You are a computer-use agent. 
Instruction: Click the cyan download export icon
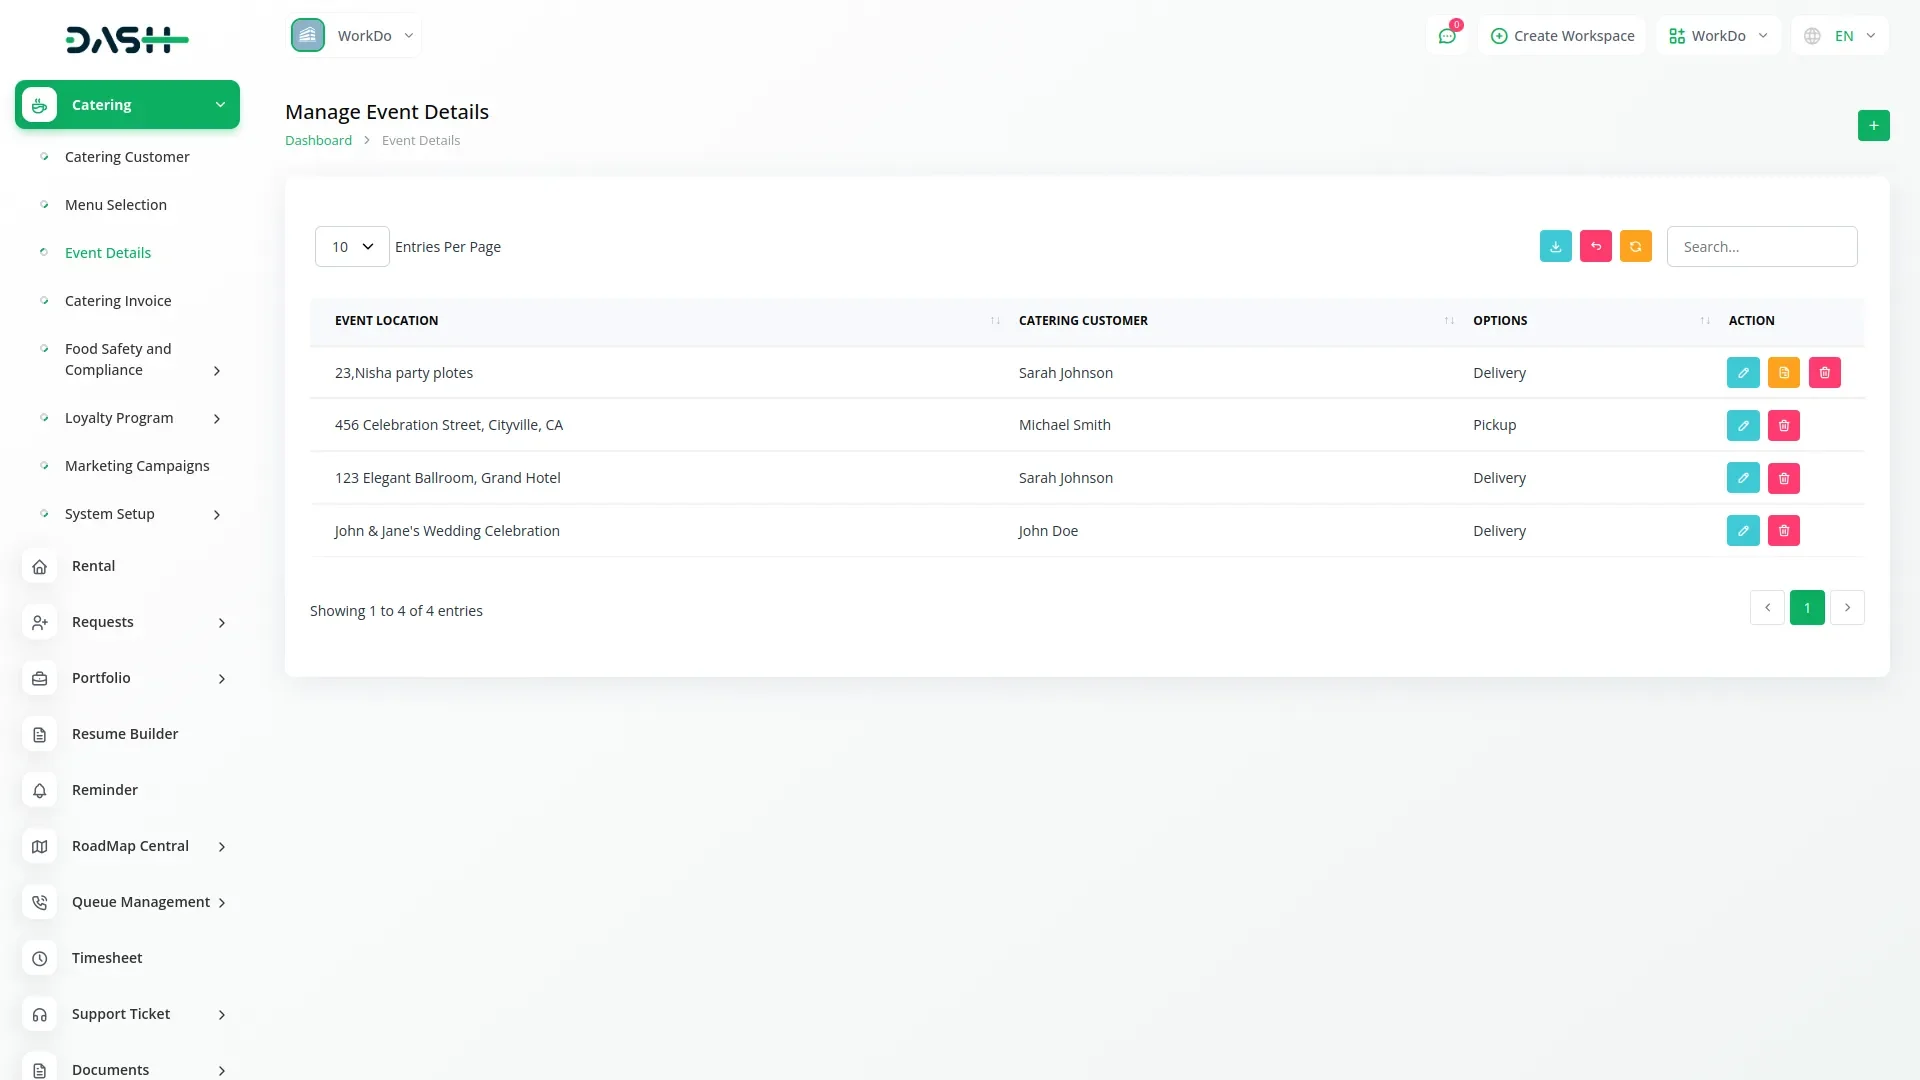pyautogui.click(x=1555, y=247)
